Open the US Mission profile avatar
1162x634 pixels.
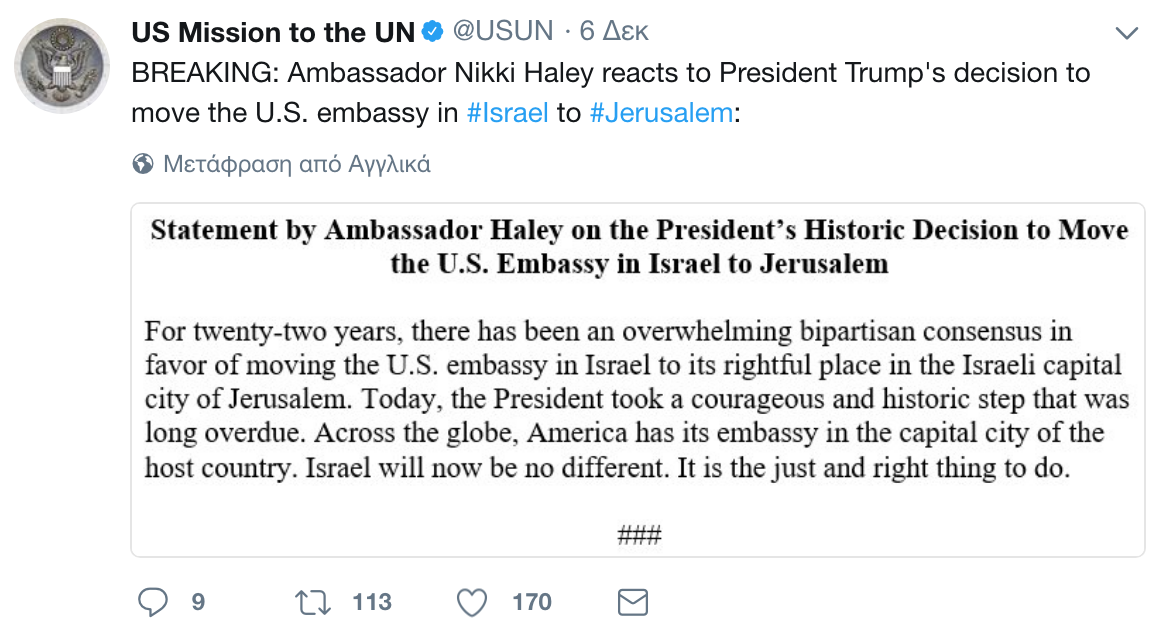[x=61, y=65]
